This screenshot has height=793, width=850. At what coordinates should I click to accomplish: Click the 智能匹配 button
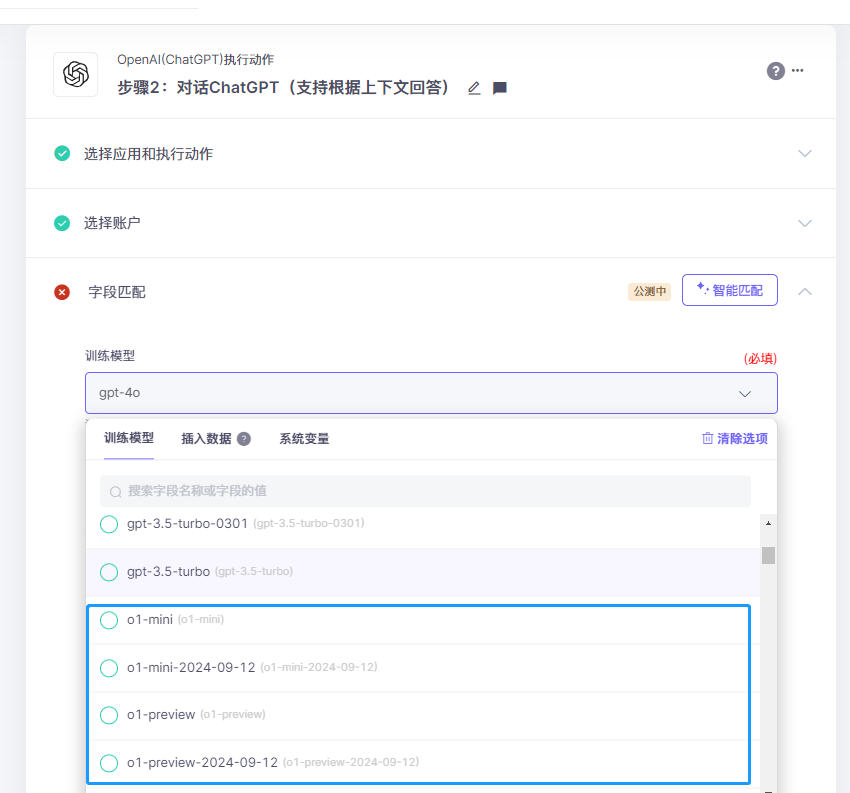(x=730, y=290)
